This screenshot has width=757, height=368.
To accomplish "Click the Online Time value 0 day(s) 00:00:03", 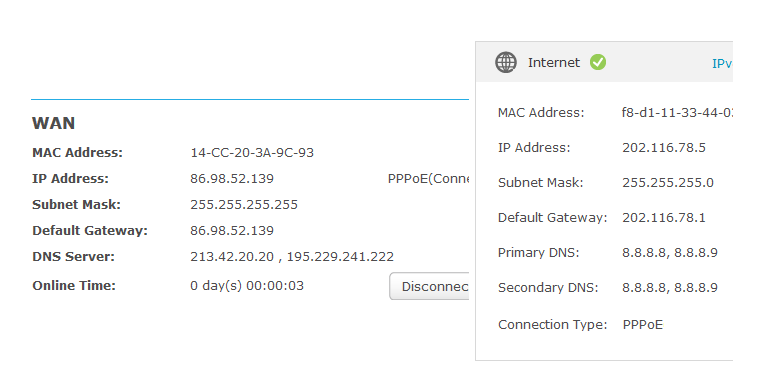I will (247, 285).
